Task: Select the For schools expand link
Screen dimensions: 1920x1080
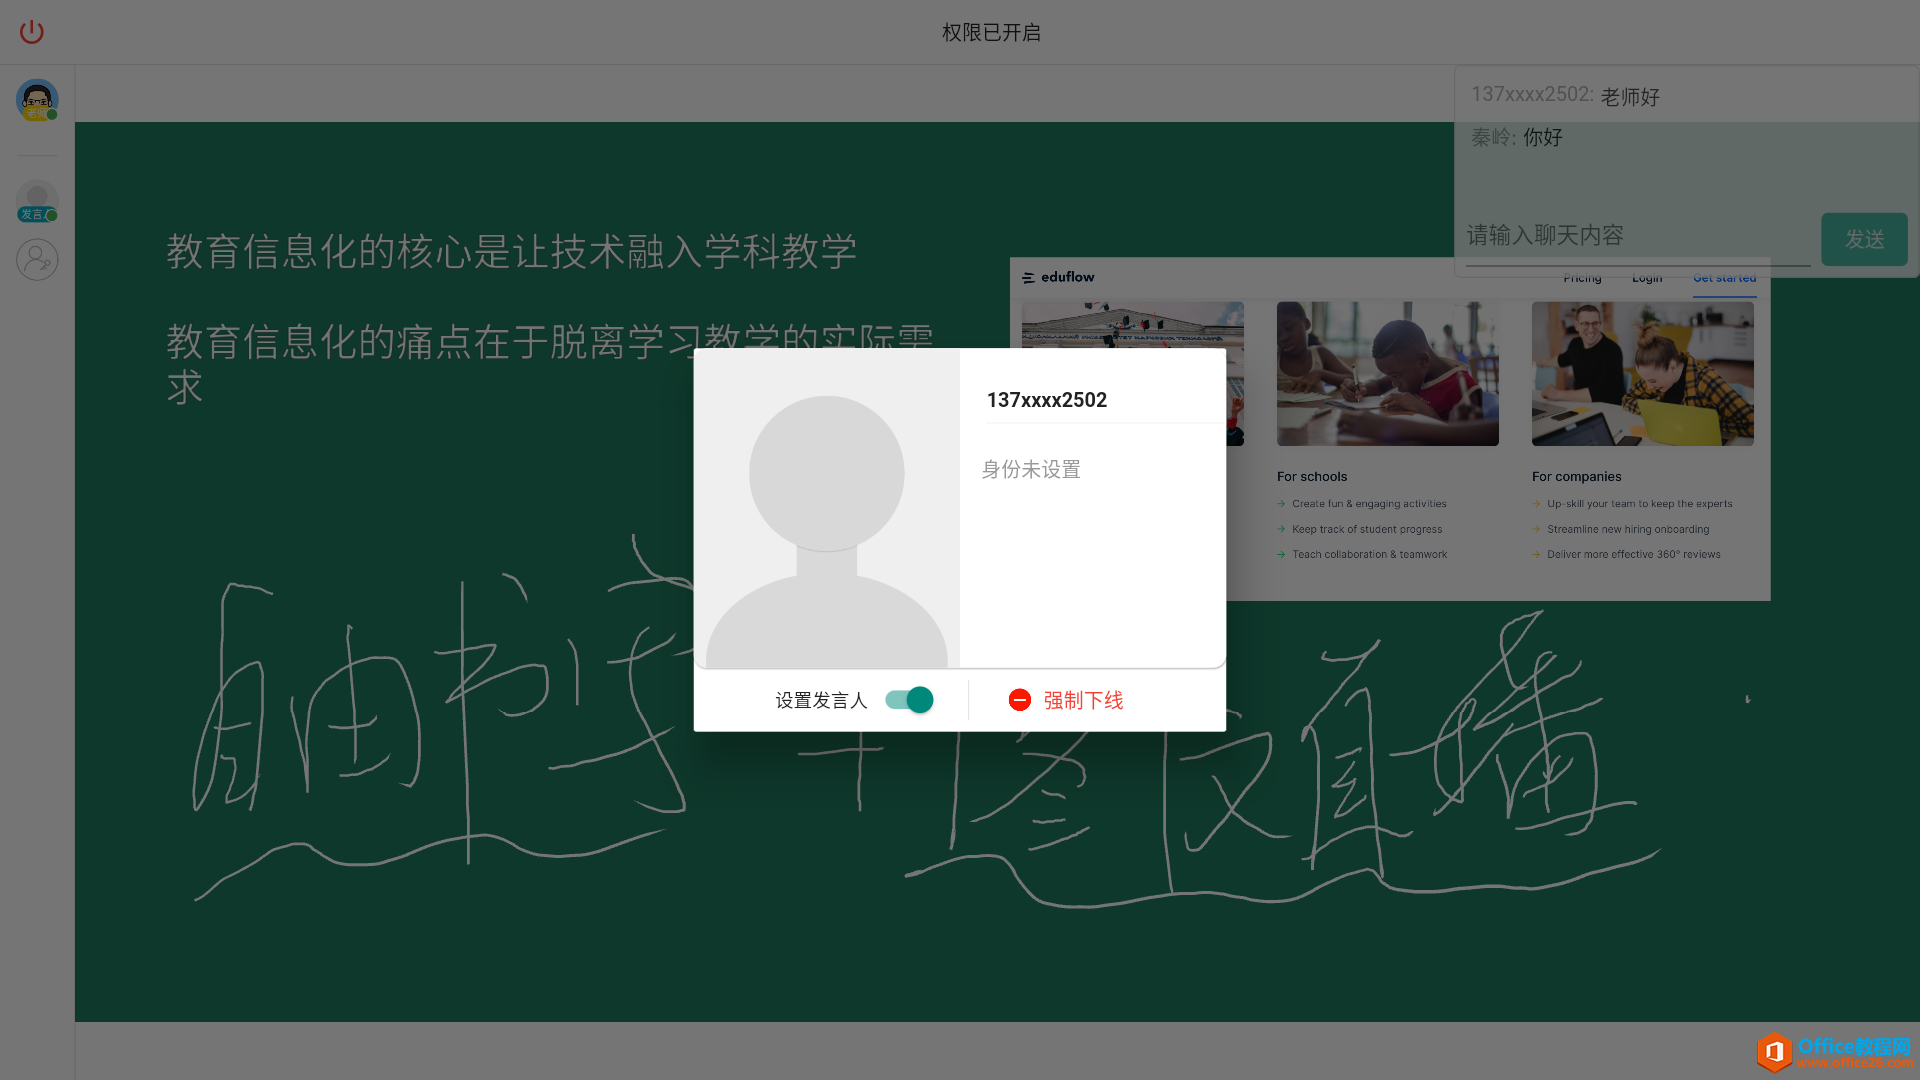Action: coord(1312,476)
